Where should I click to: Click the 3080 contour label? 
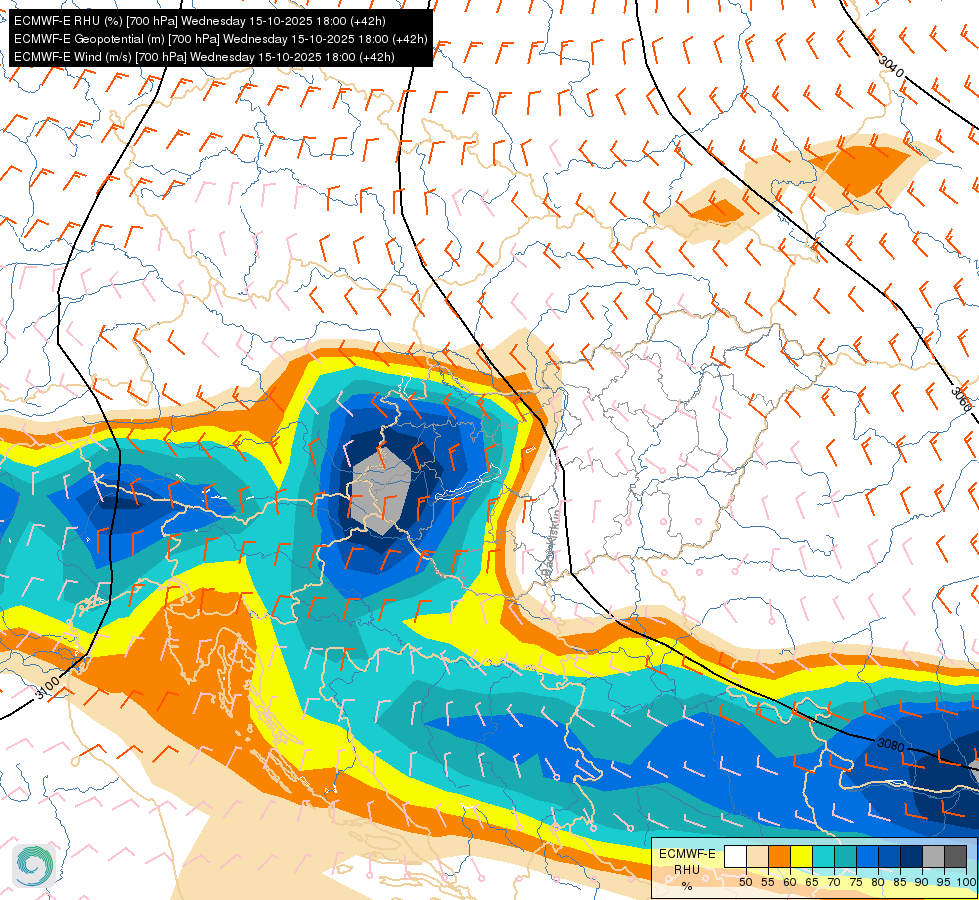891,744
